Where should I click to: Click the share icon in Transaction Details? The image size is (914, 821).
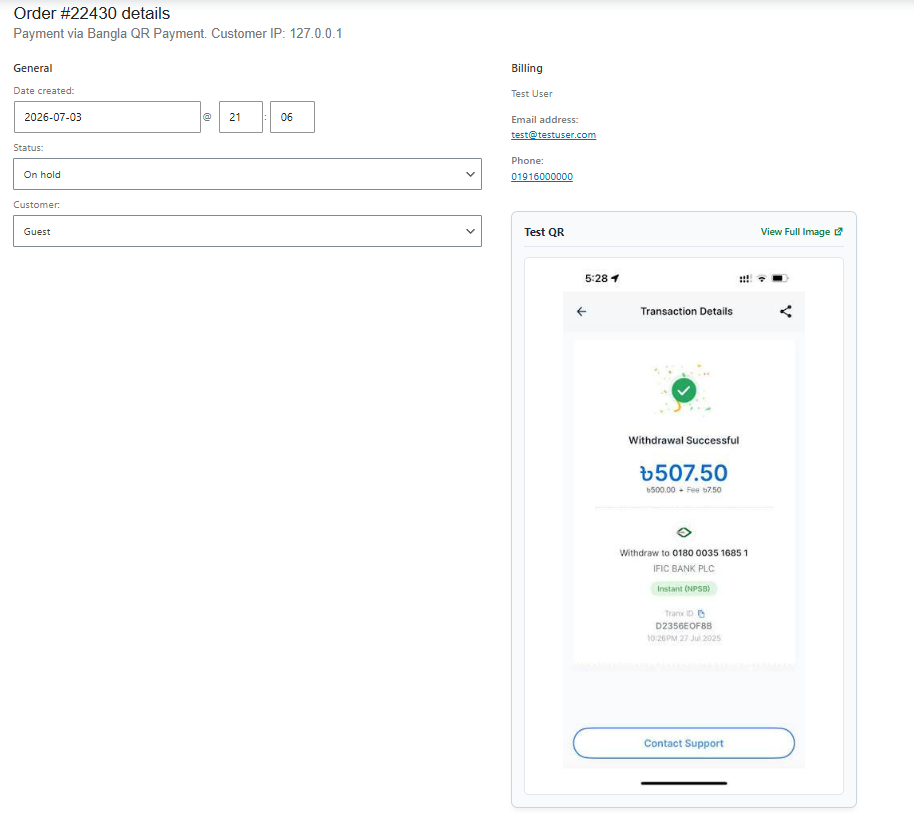click(786, 311)
